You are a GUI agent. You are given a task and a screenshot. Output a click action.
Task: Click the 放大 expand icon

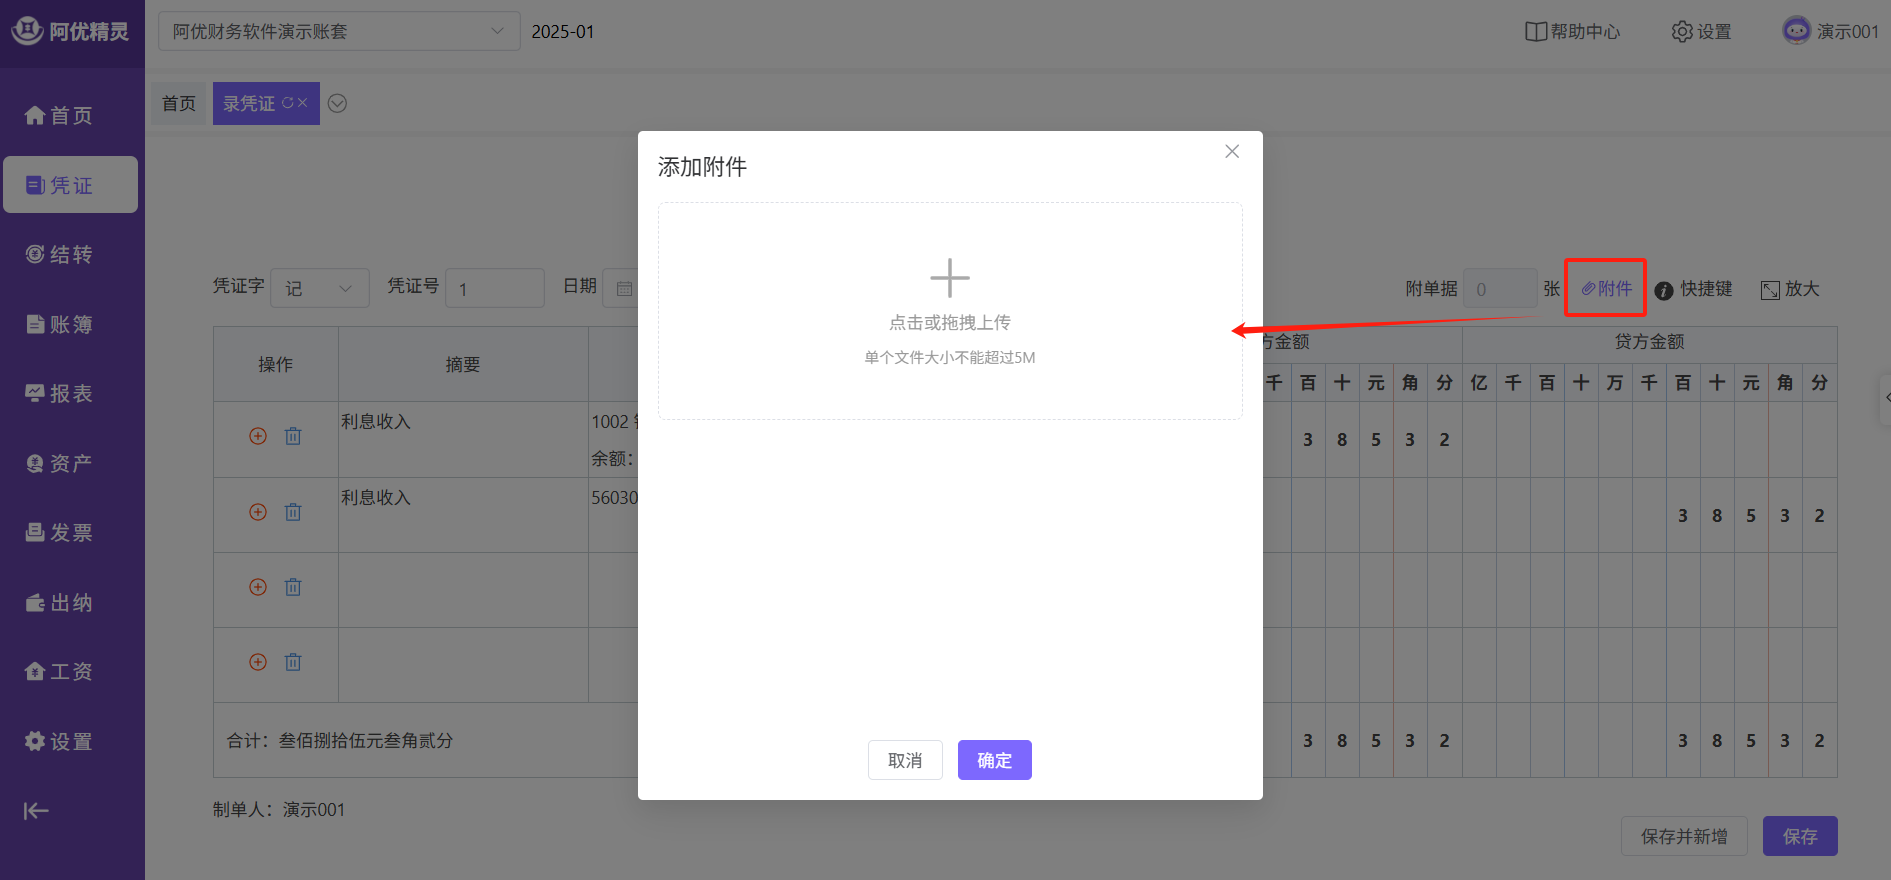point(1770,290)
